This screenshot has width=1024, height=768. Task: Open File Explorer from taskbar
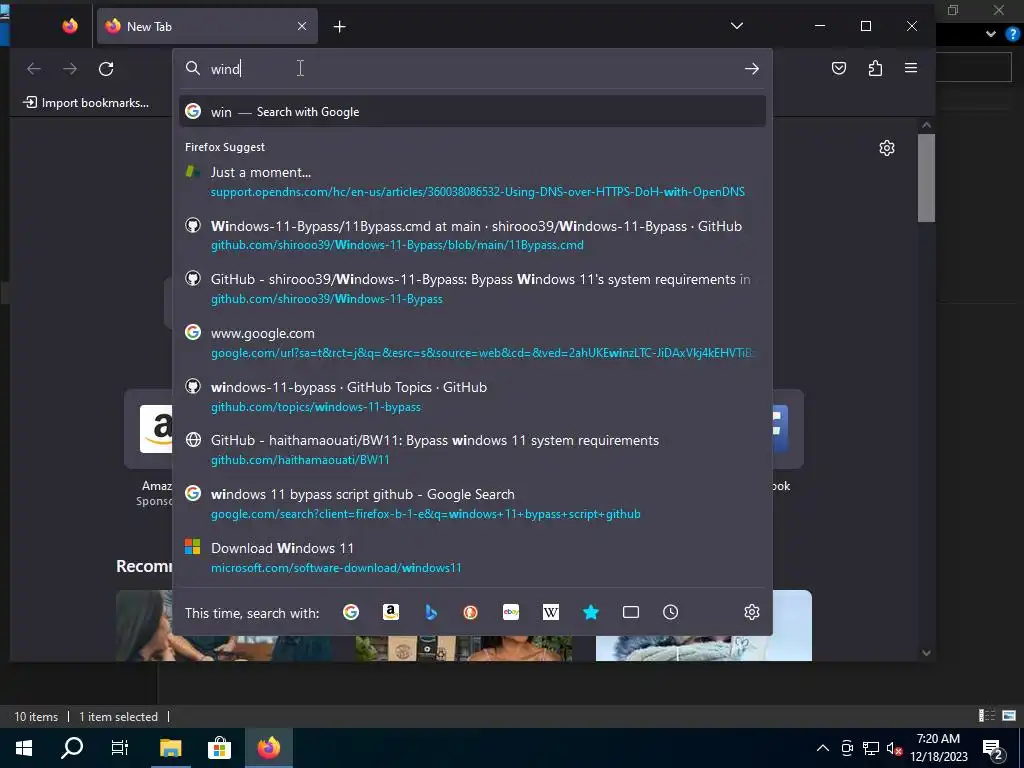pos(170,748)
